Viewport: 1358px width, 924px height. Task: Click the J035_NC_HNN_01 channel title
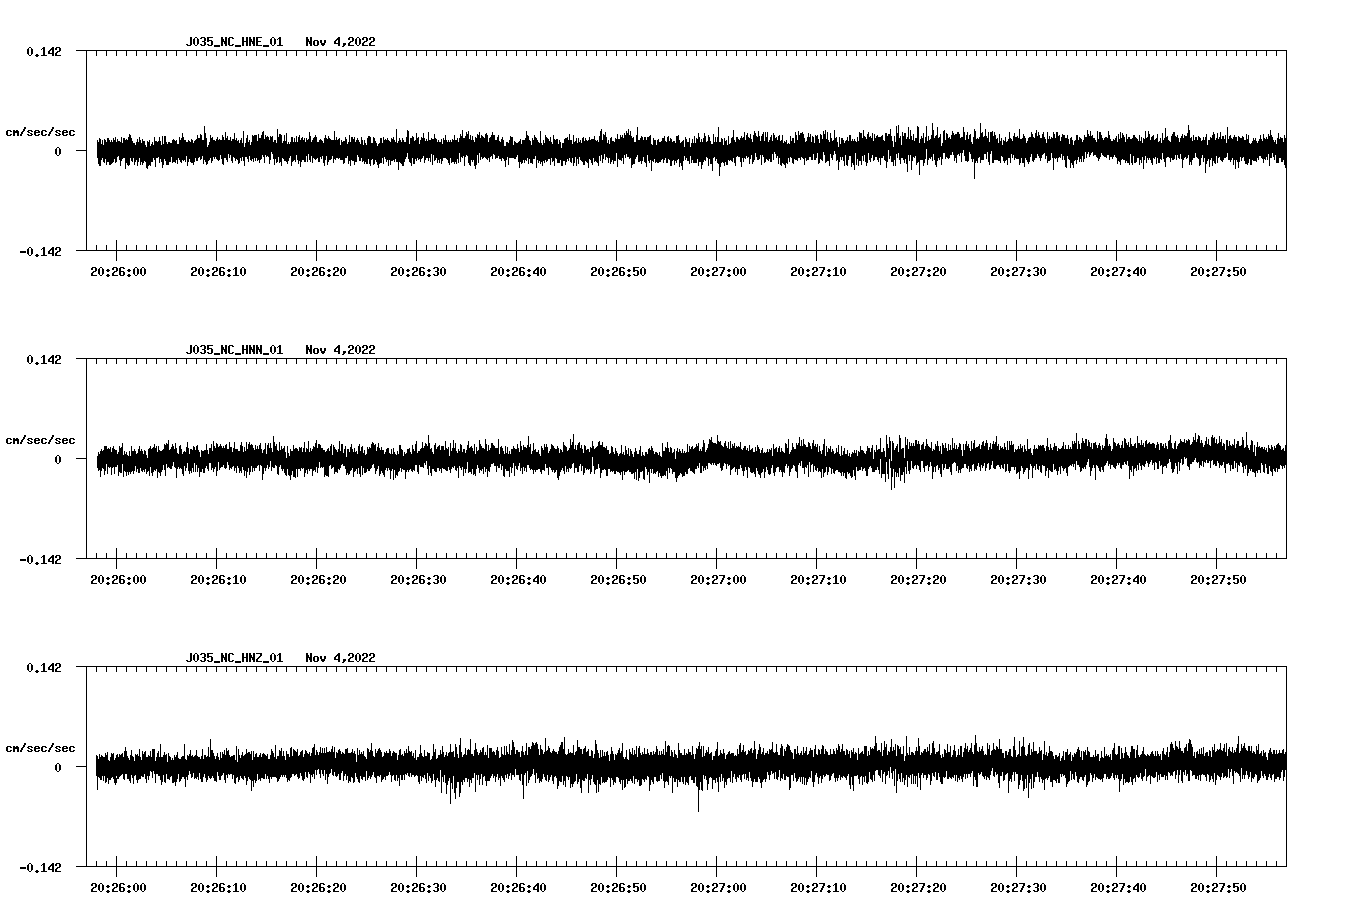tap(234, 350)
